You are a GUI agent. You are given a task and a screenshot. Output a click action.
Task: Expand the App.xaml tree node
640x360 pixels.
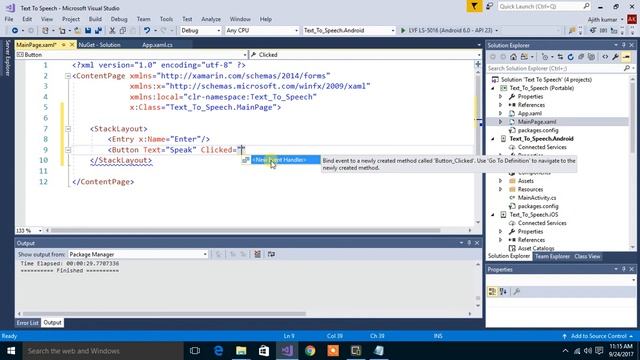[x=500, y=113]
